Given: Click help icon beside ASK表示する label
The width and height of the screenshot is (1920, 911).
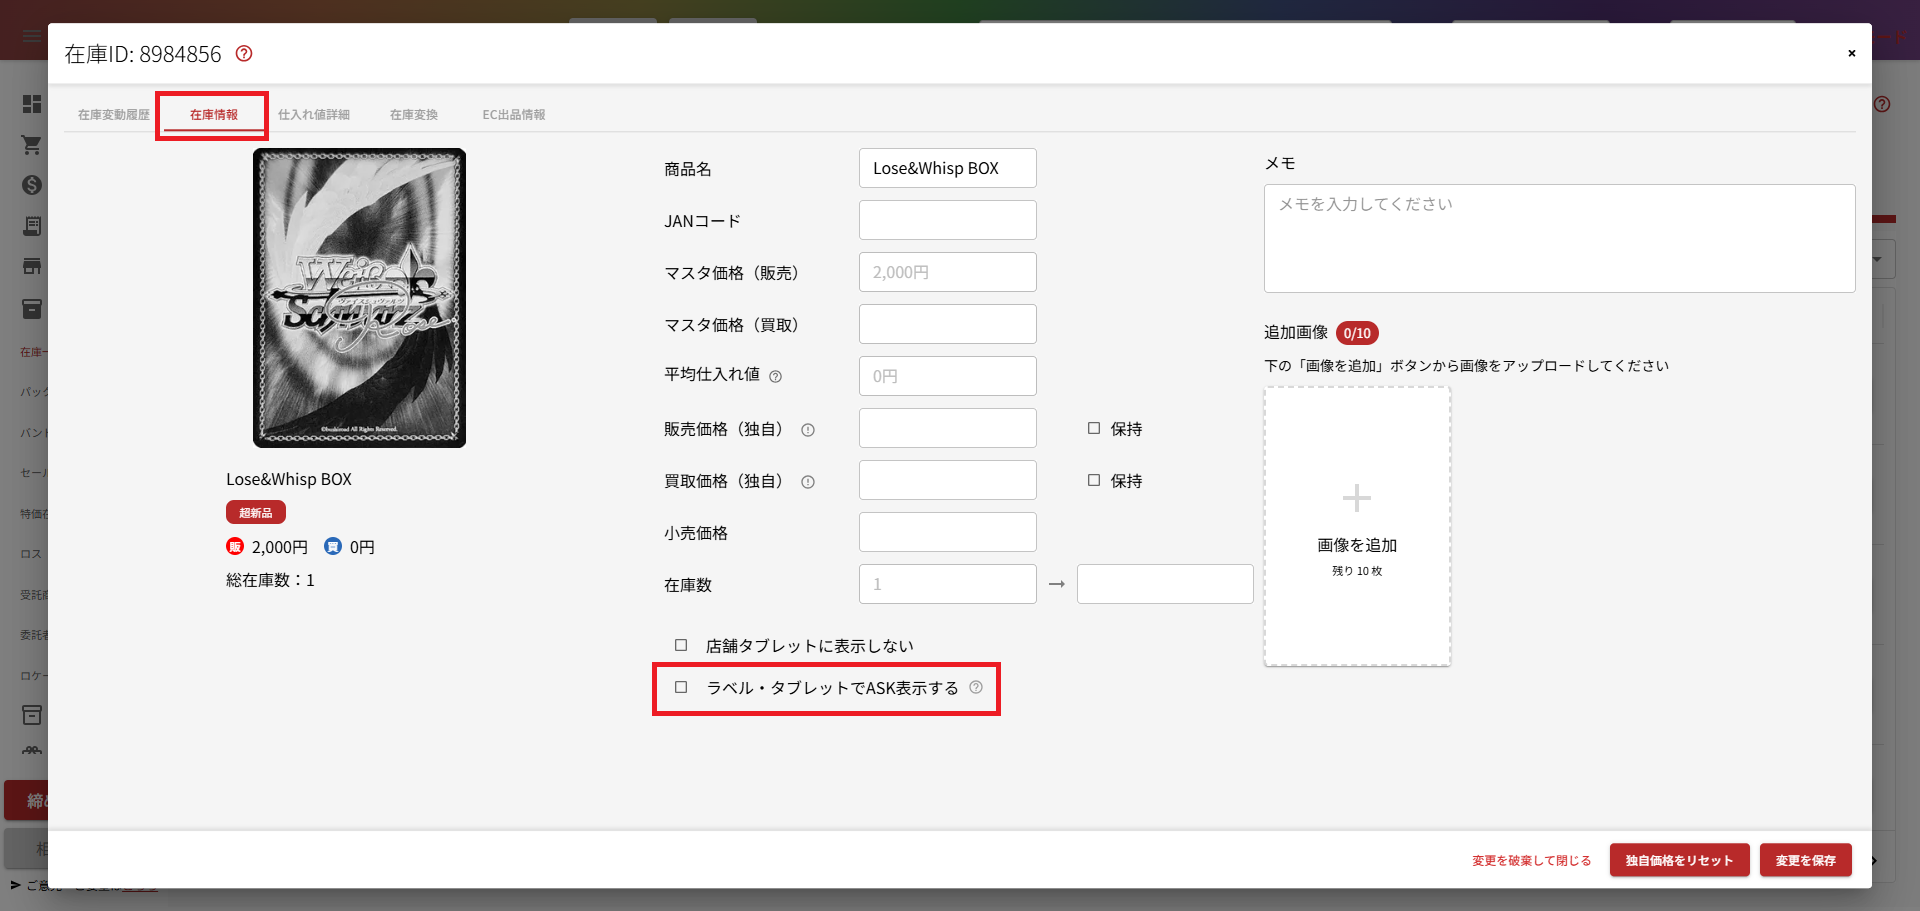Looking at the screenshot, I should click(976, 688).
